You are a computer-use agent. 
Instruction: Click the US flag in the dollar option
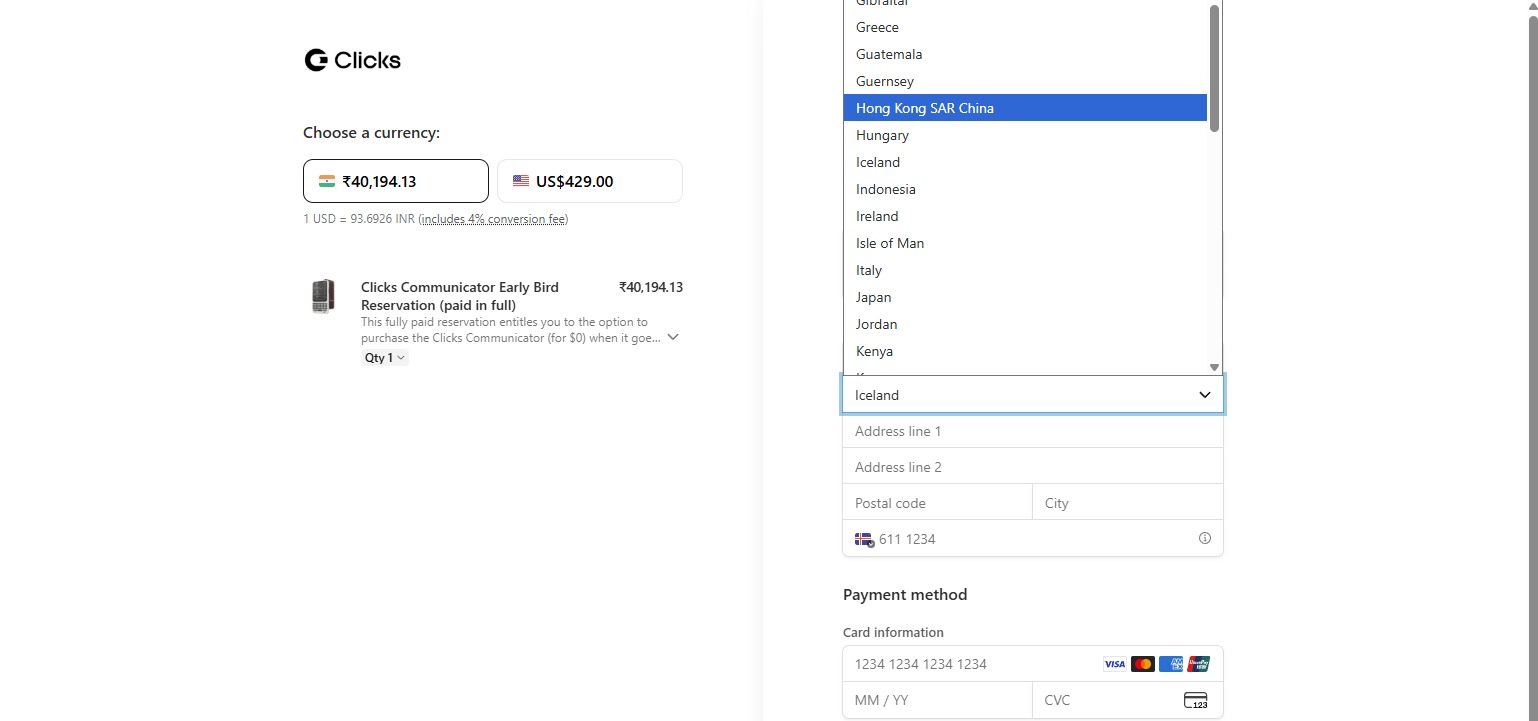(520, 180)
